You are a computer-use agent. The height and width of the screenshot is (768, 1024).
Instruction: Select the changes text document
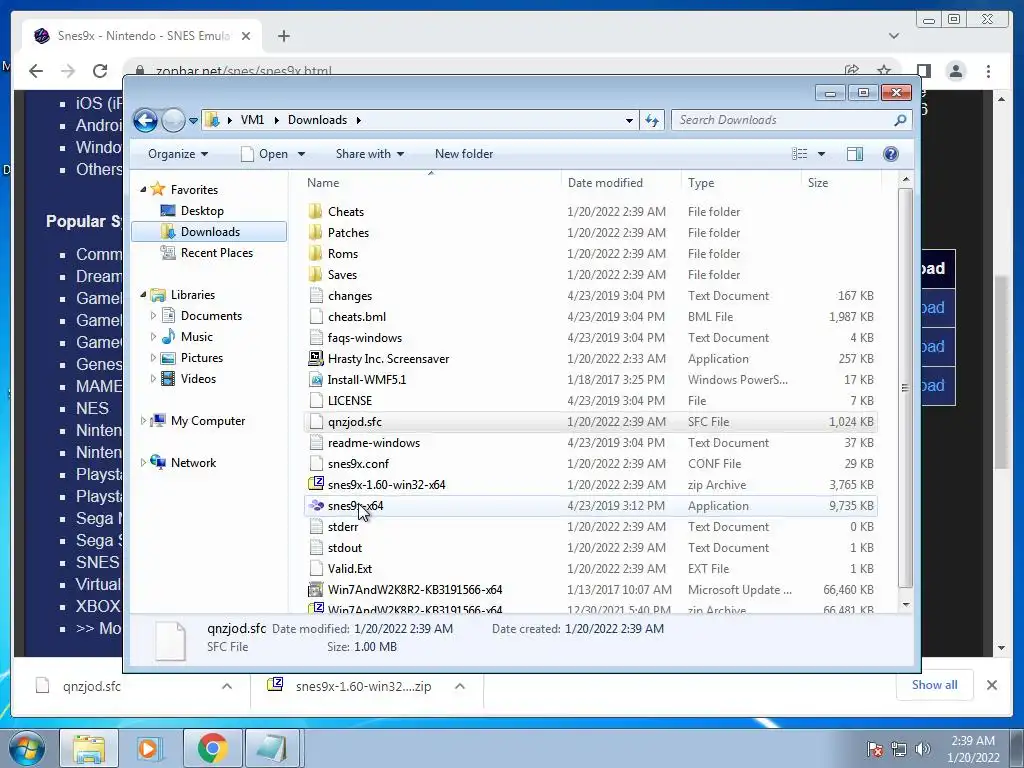pos(350,296)
